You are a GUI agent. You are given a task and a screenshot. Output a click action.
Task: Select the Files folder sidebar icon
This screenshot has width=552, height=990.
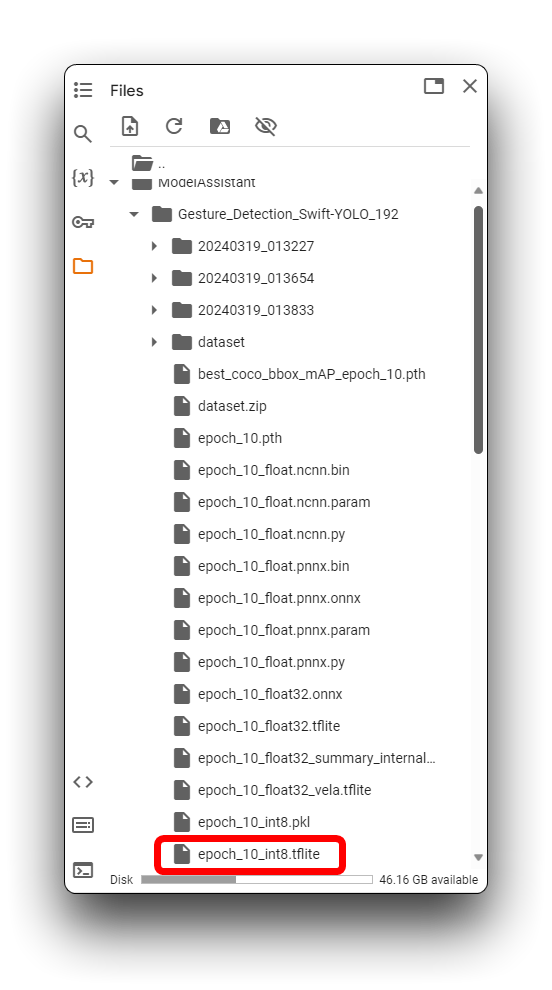pos(83,266)
